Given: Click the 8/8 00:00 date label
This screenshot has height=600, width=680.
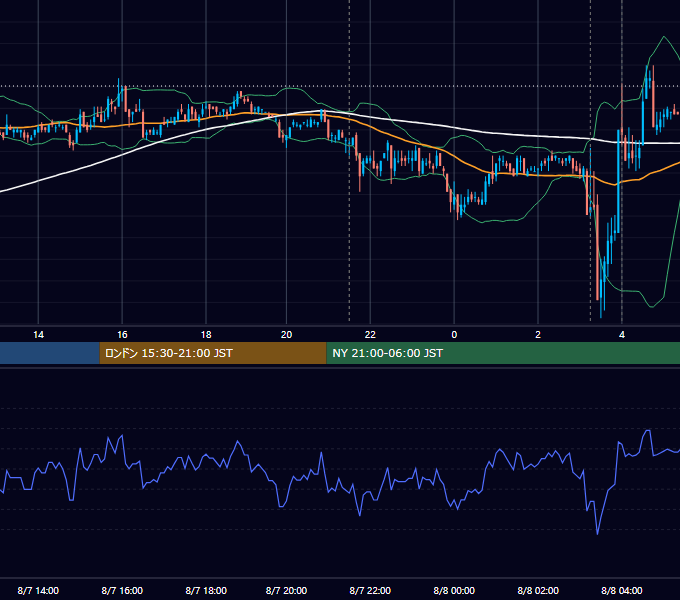Looking at the screenshot, I should (454, 590).
